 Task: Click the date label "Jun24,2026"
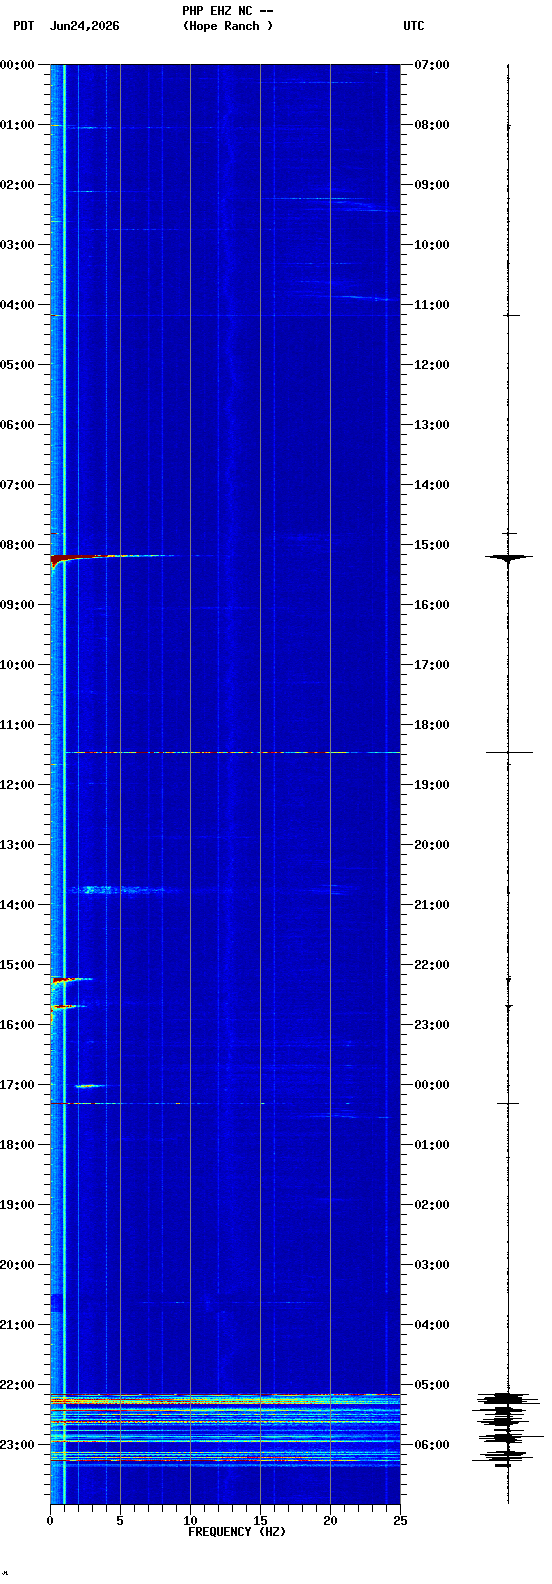coord(84,26)
